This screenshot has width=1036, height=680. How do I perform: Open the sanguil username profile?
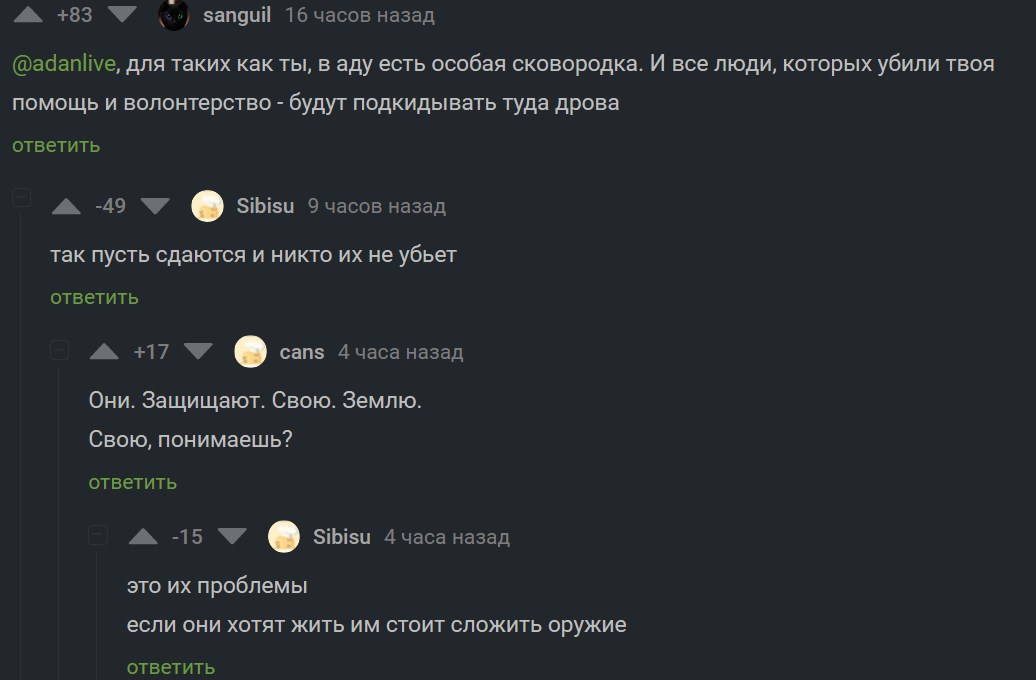point(236,15)
